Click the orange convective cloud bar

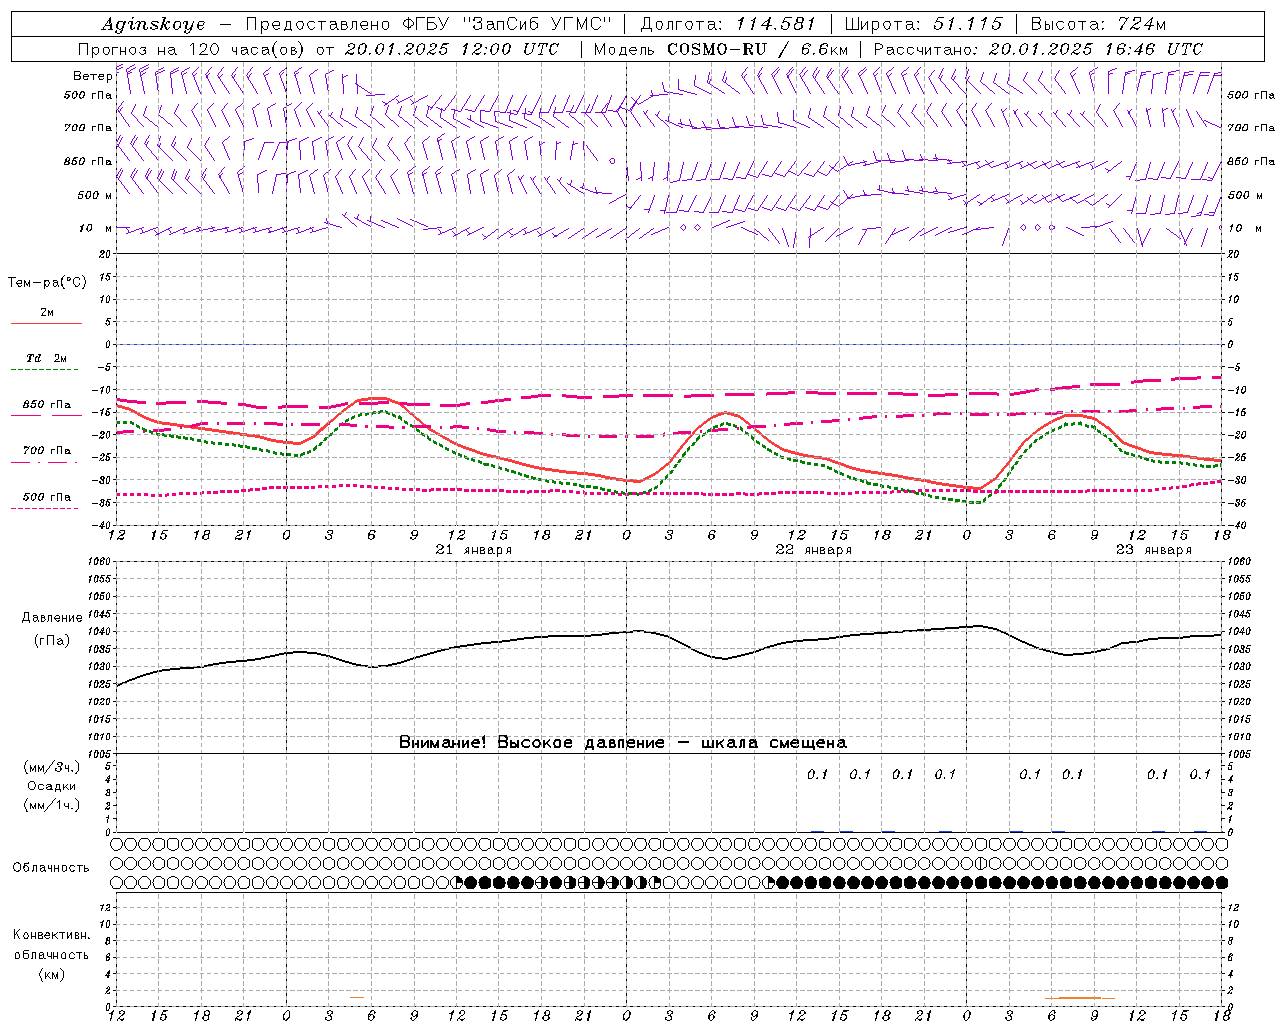pos(1080,998)
